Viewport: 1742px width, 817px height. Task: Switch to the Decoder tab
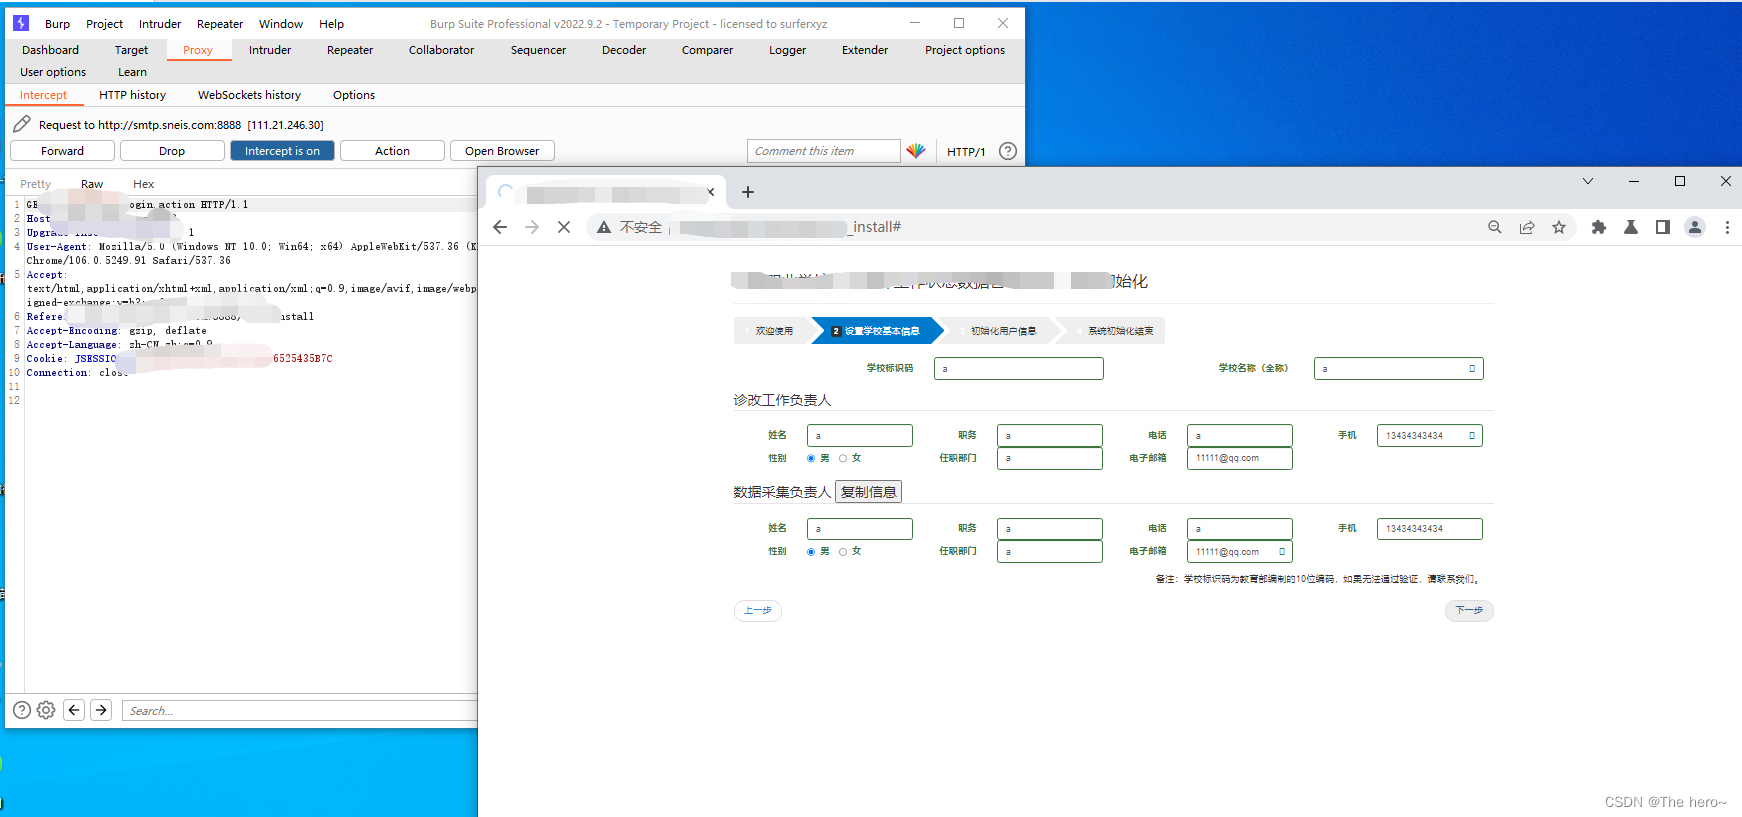(x=624, y=50)
